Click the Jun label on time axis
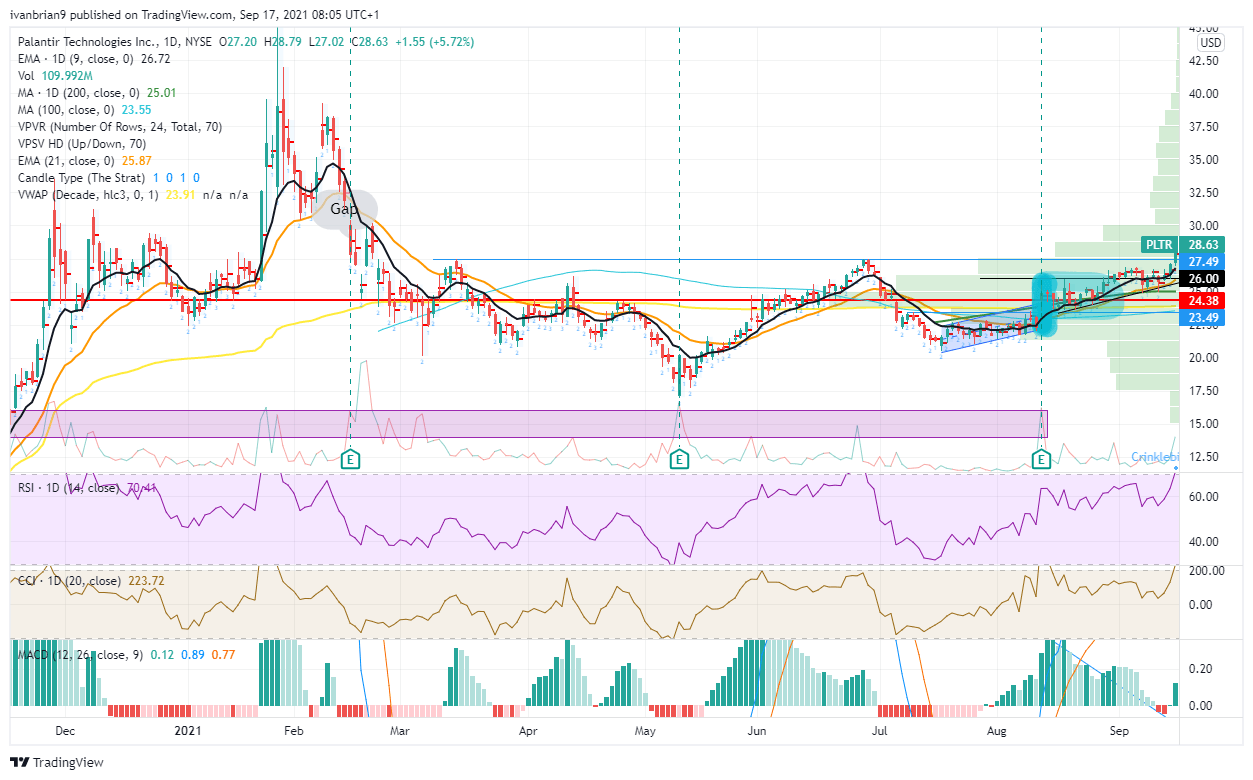 click(757, 731)
